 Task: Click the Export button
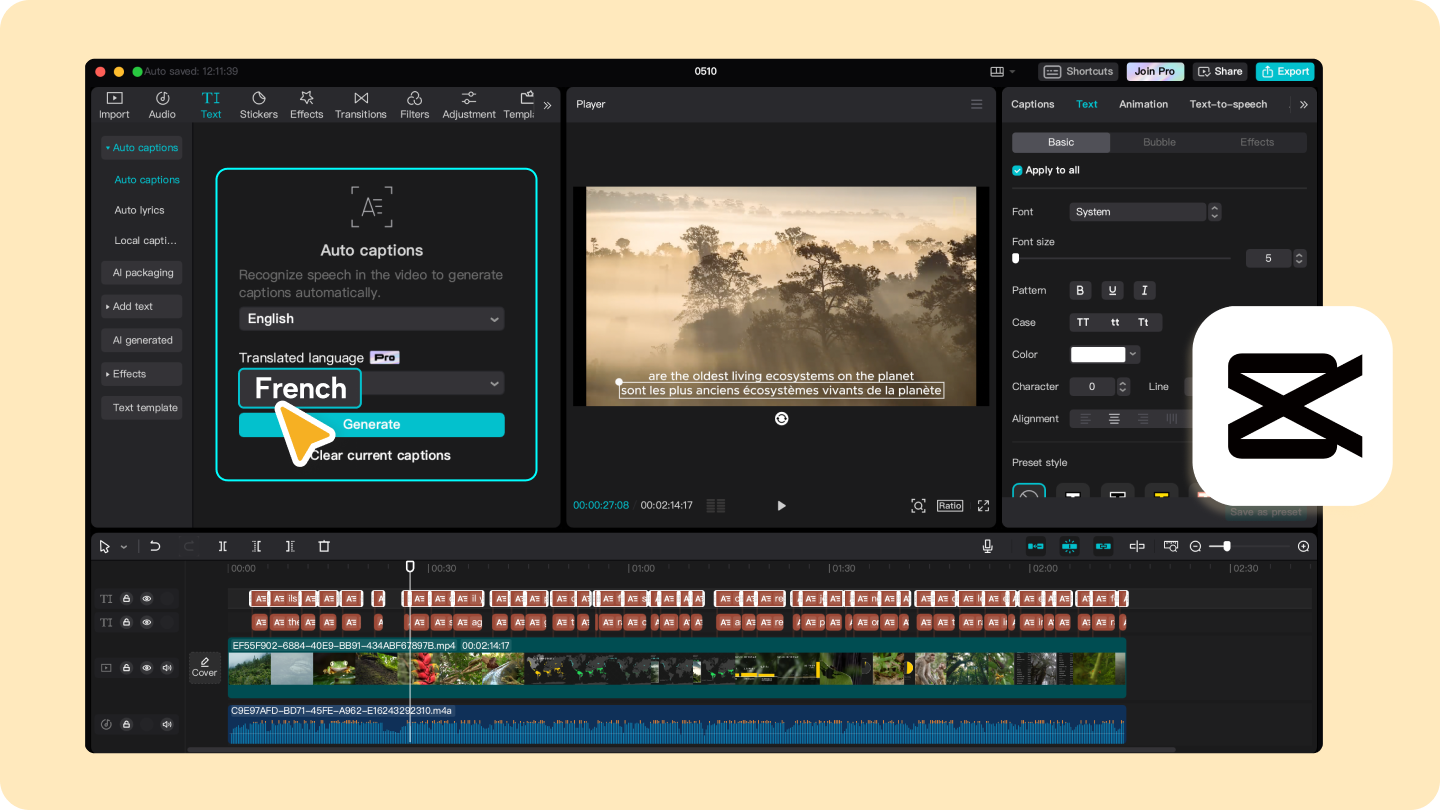click(1285, 72)
